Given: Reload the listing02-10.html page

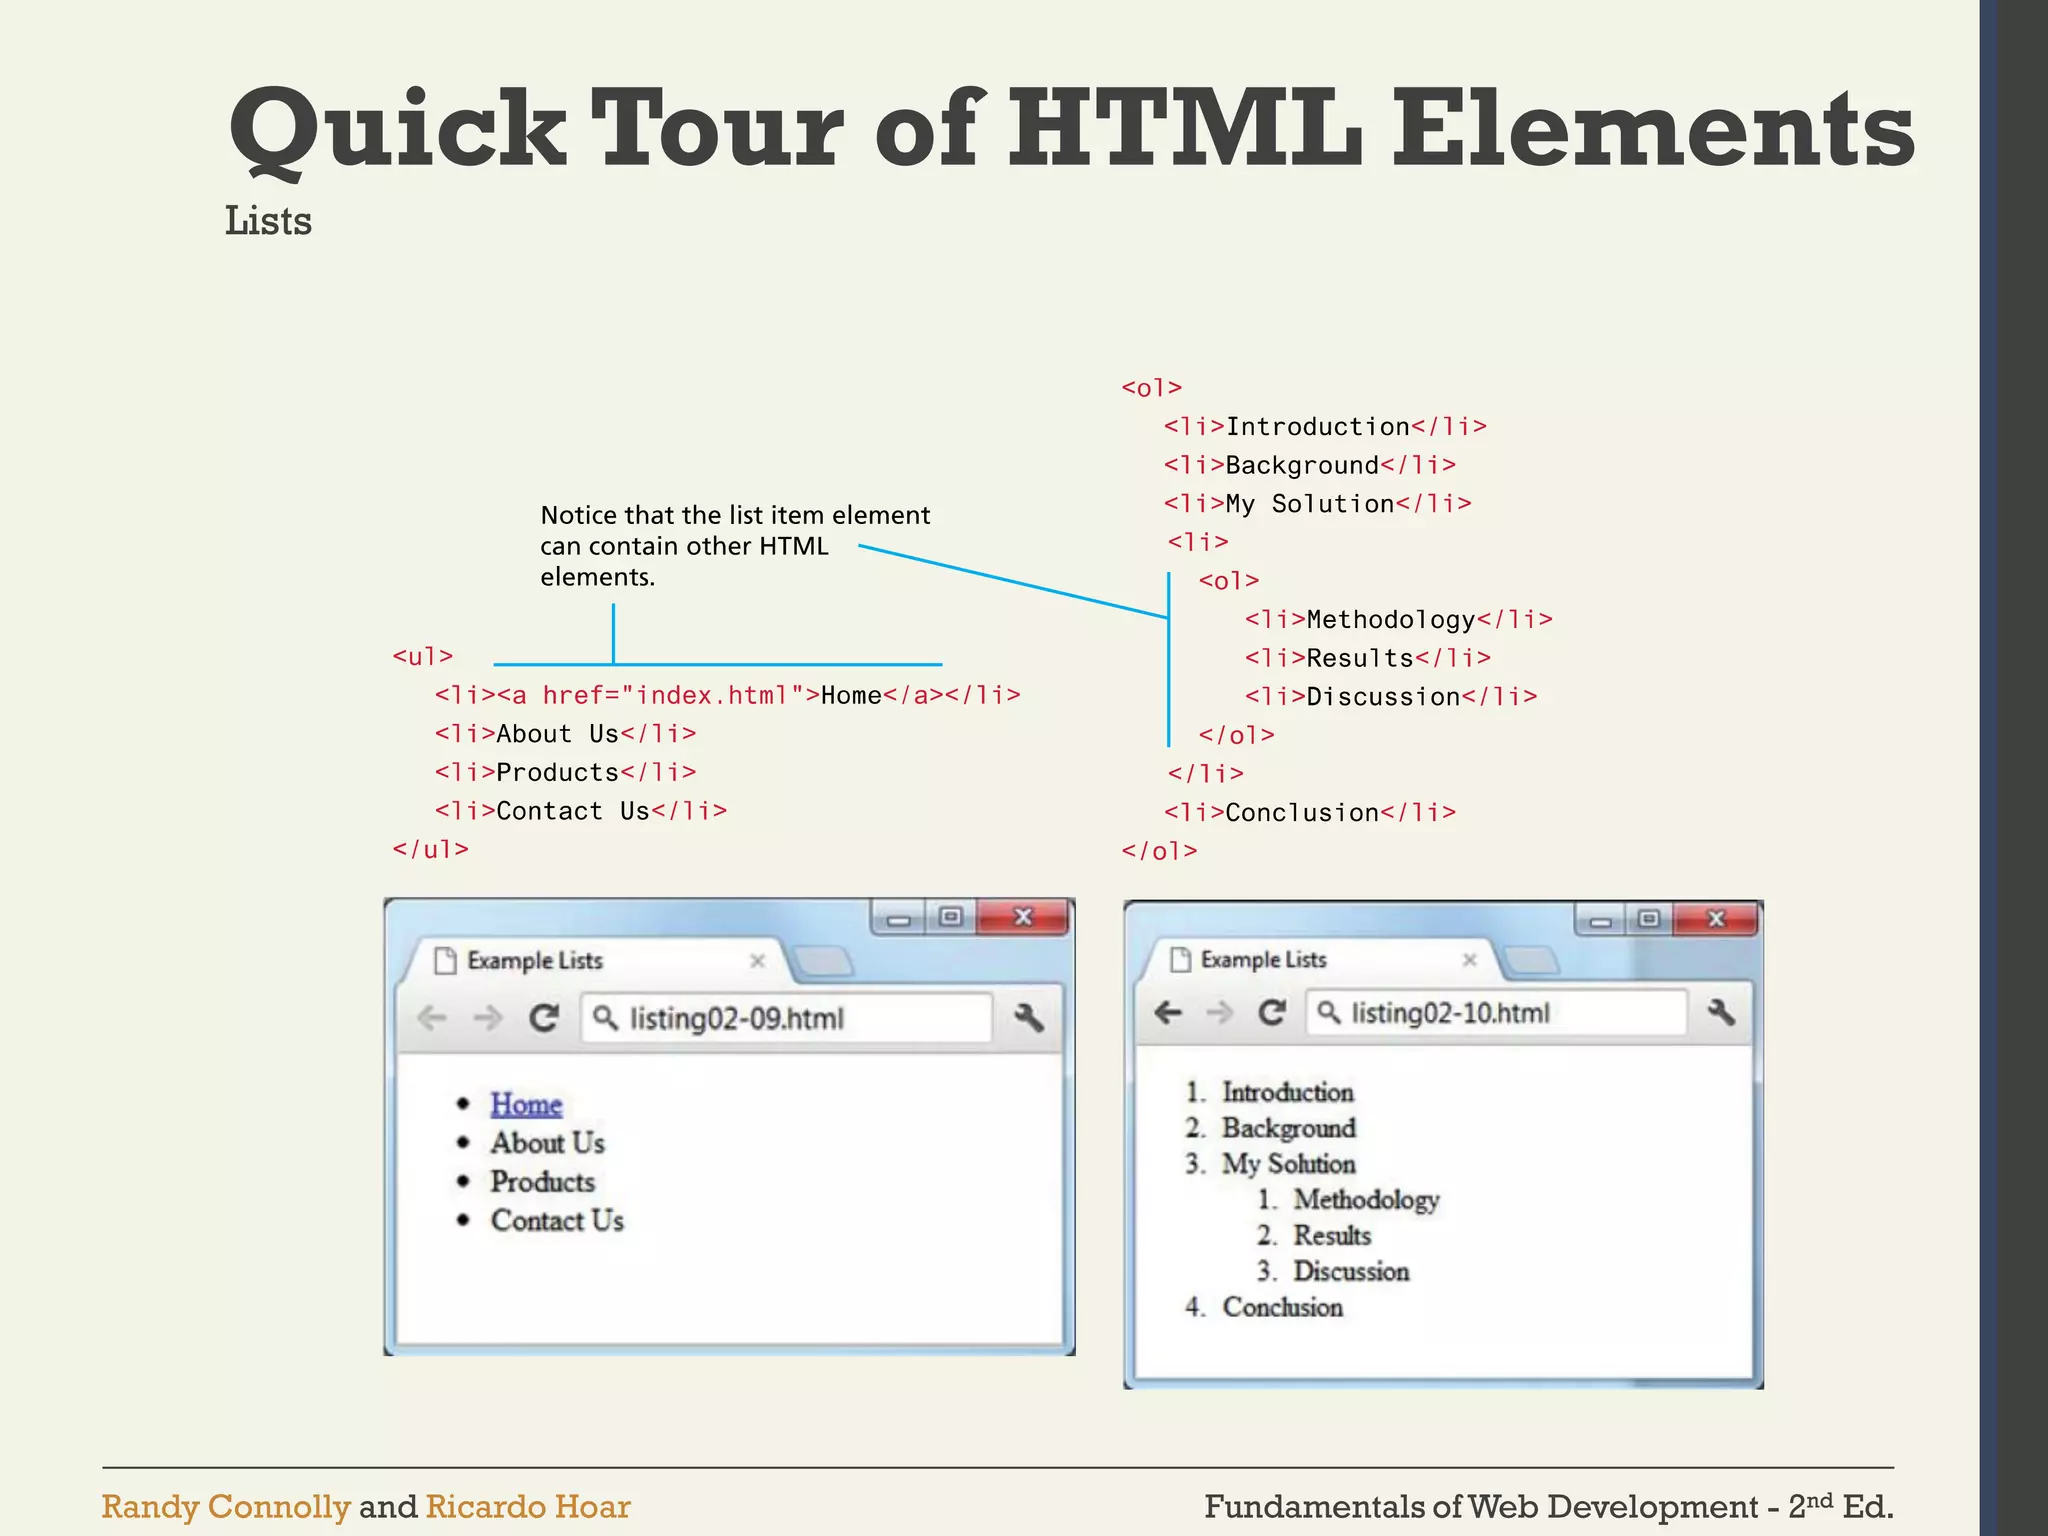Looking at the screenshot, I should pyautogui.click(x=1272, y=1013).
